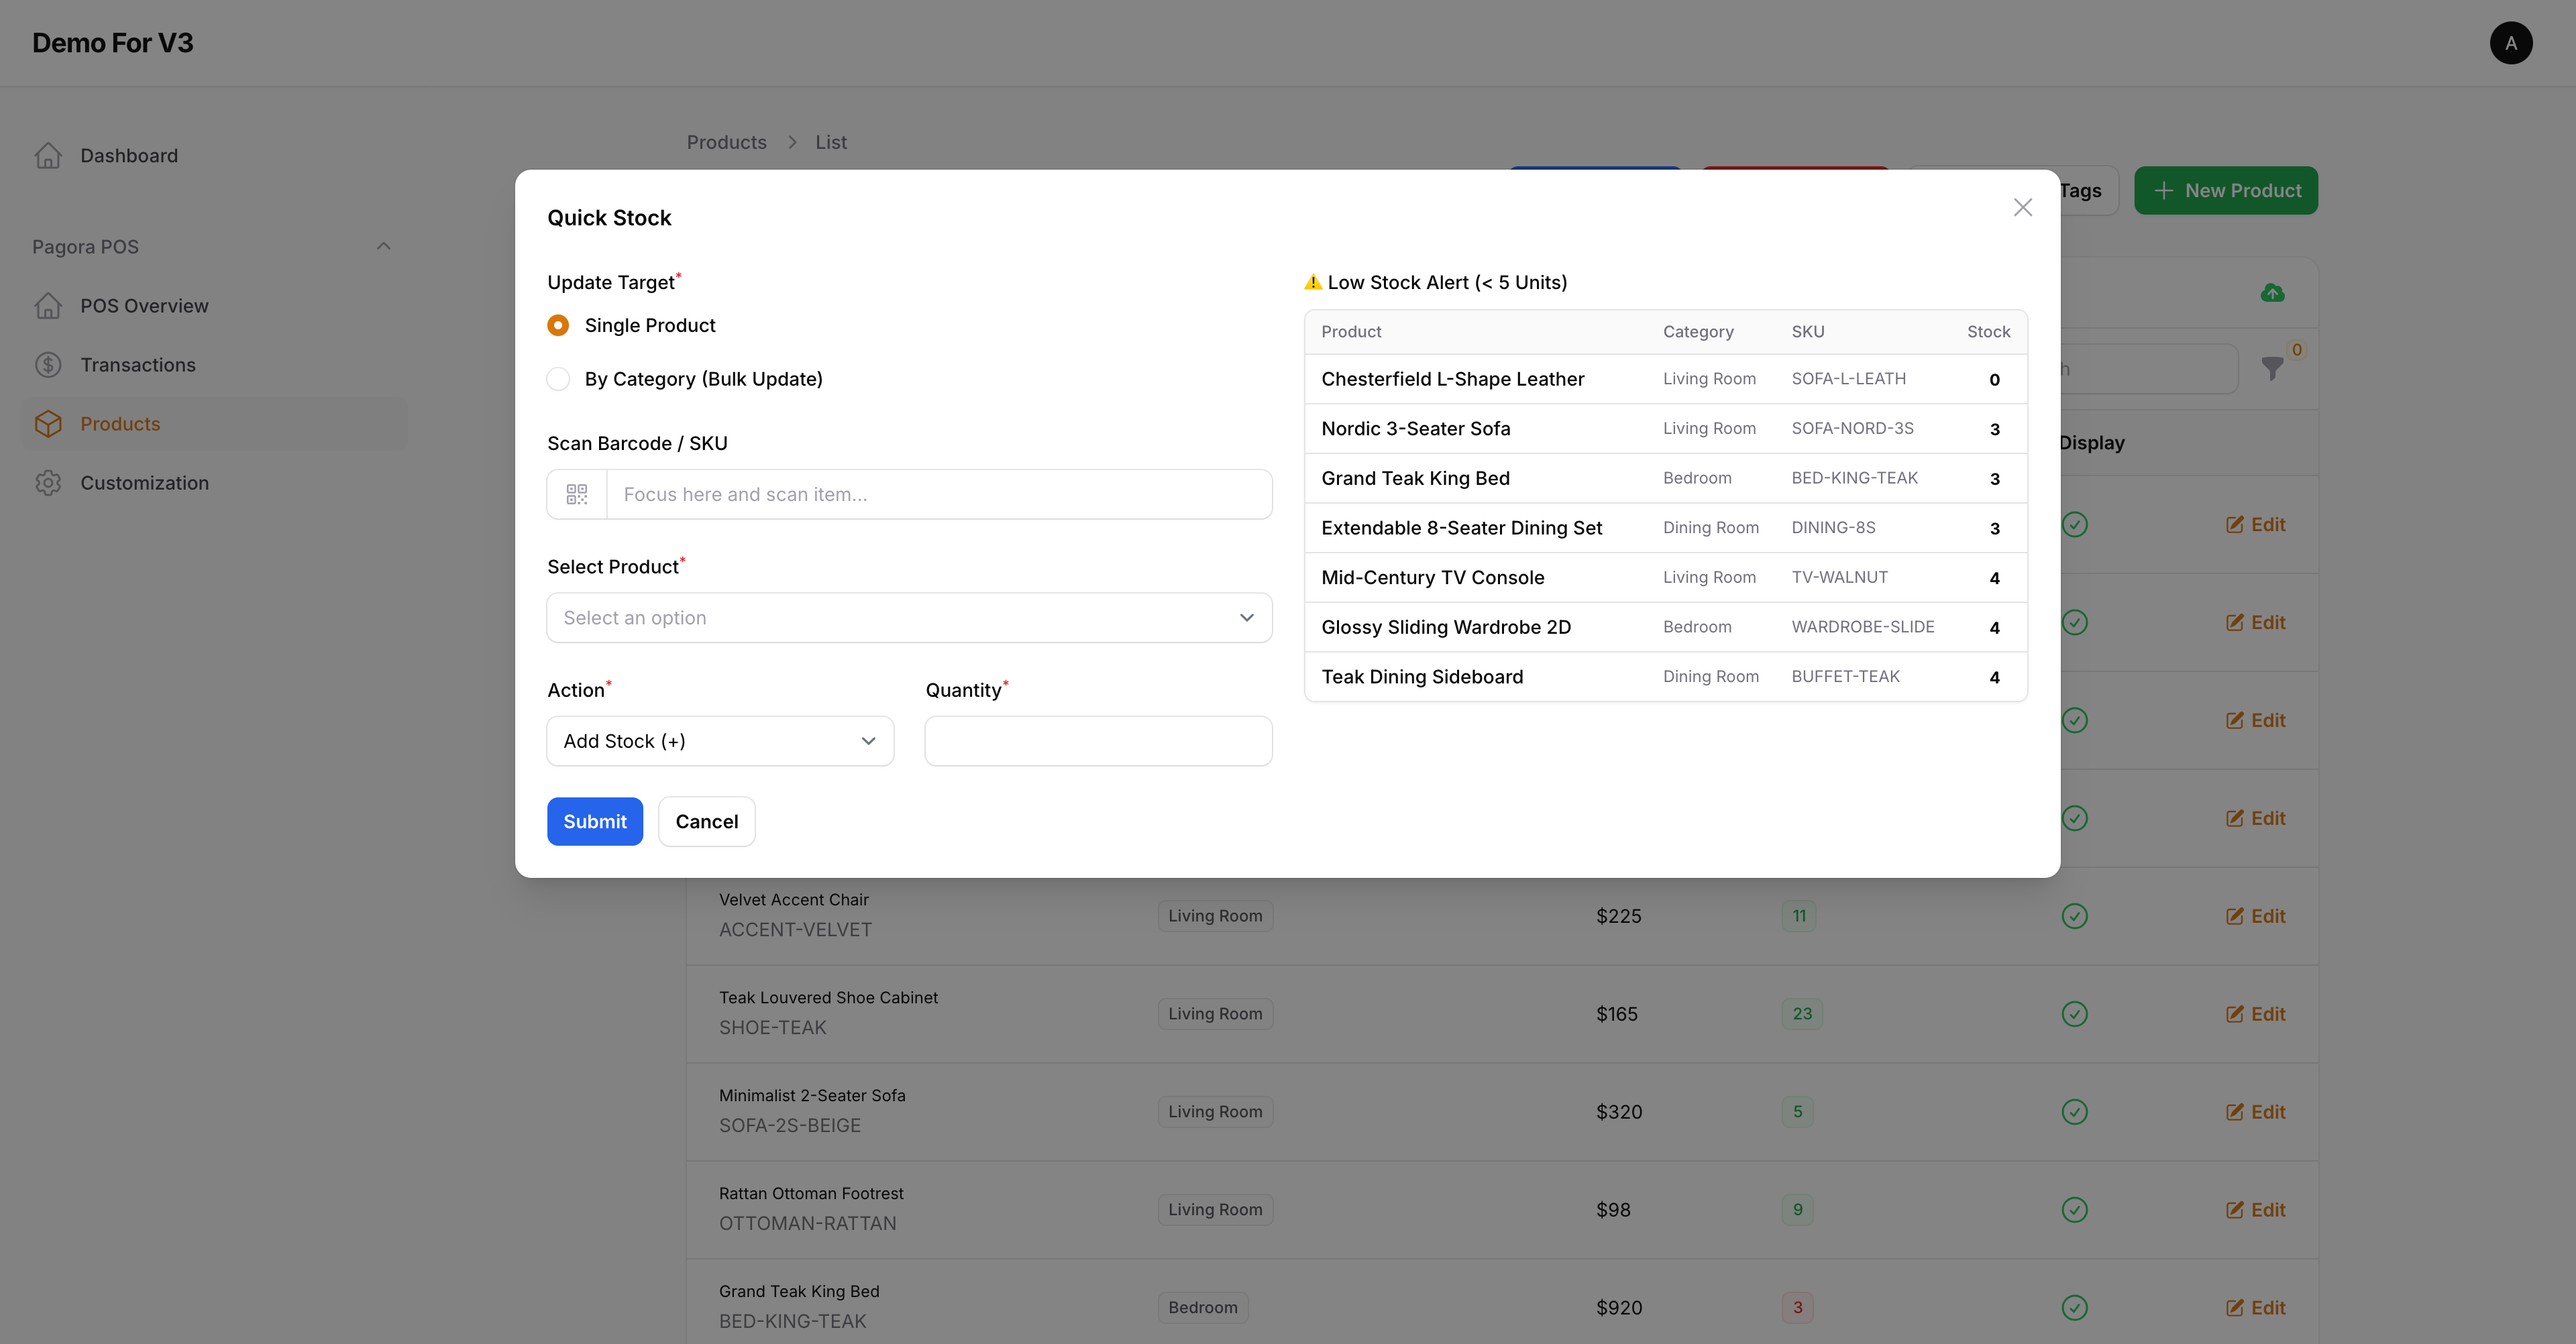Click the barcode scan QR icon
2576x1344 pixels.
coord(577,494)
